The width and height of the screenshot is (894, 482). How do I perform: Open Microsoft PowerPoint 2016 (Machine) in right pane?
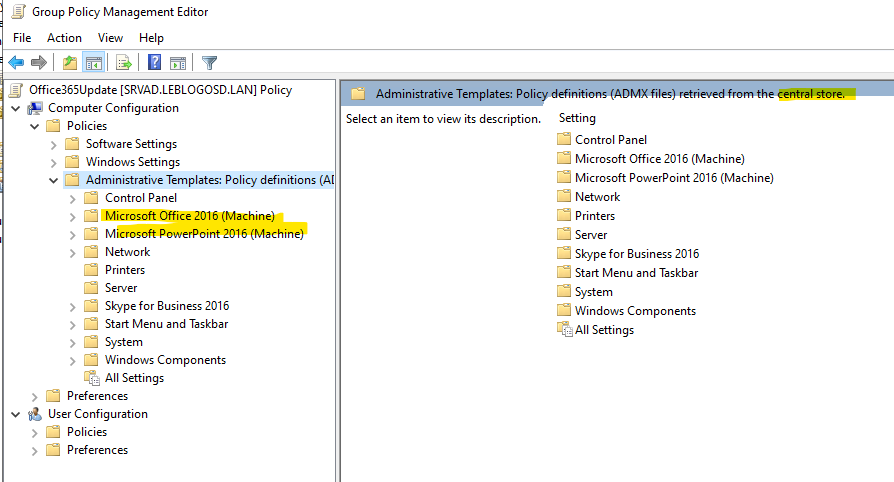tap(674, 177)
